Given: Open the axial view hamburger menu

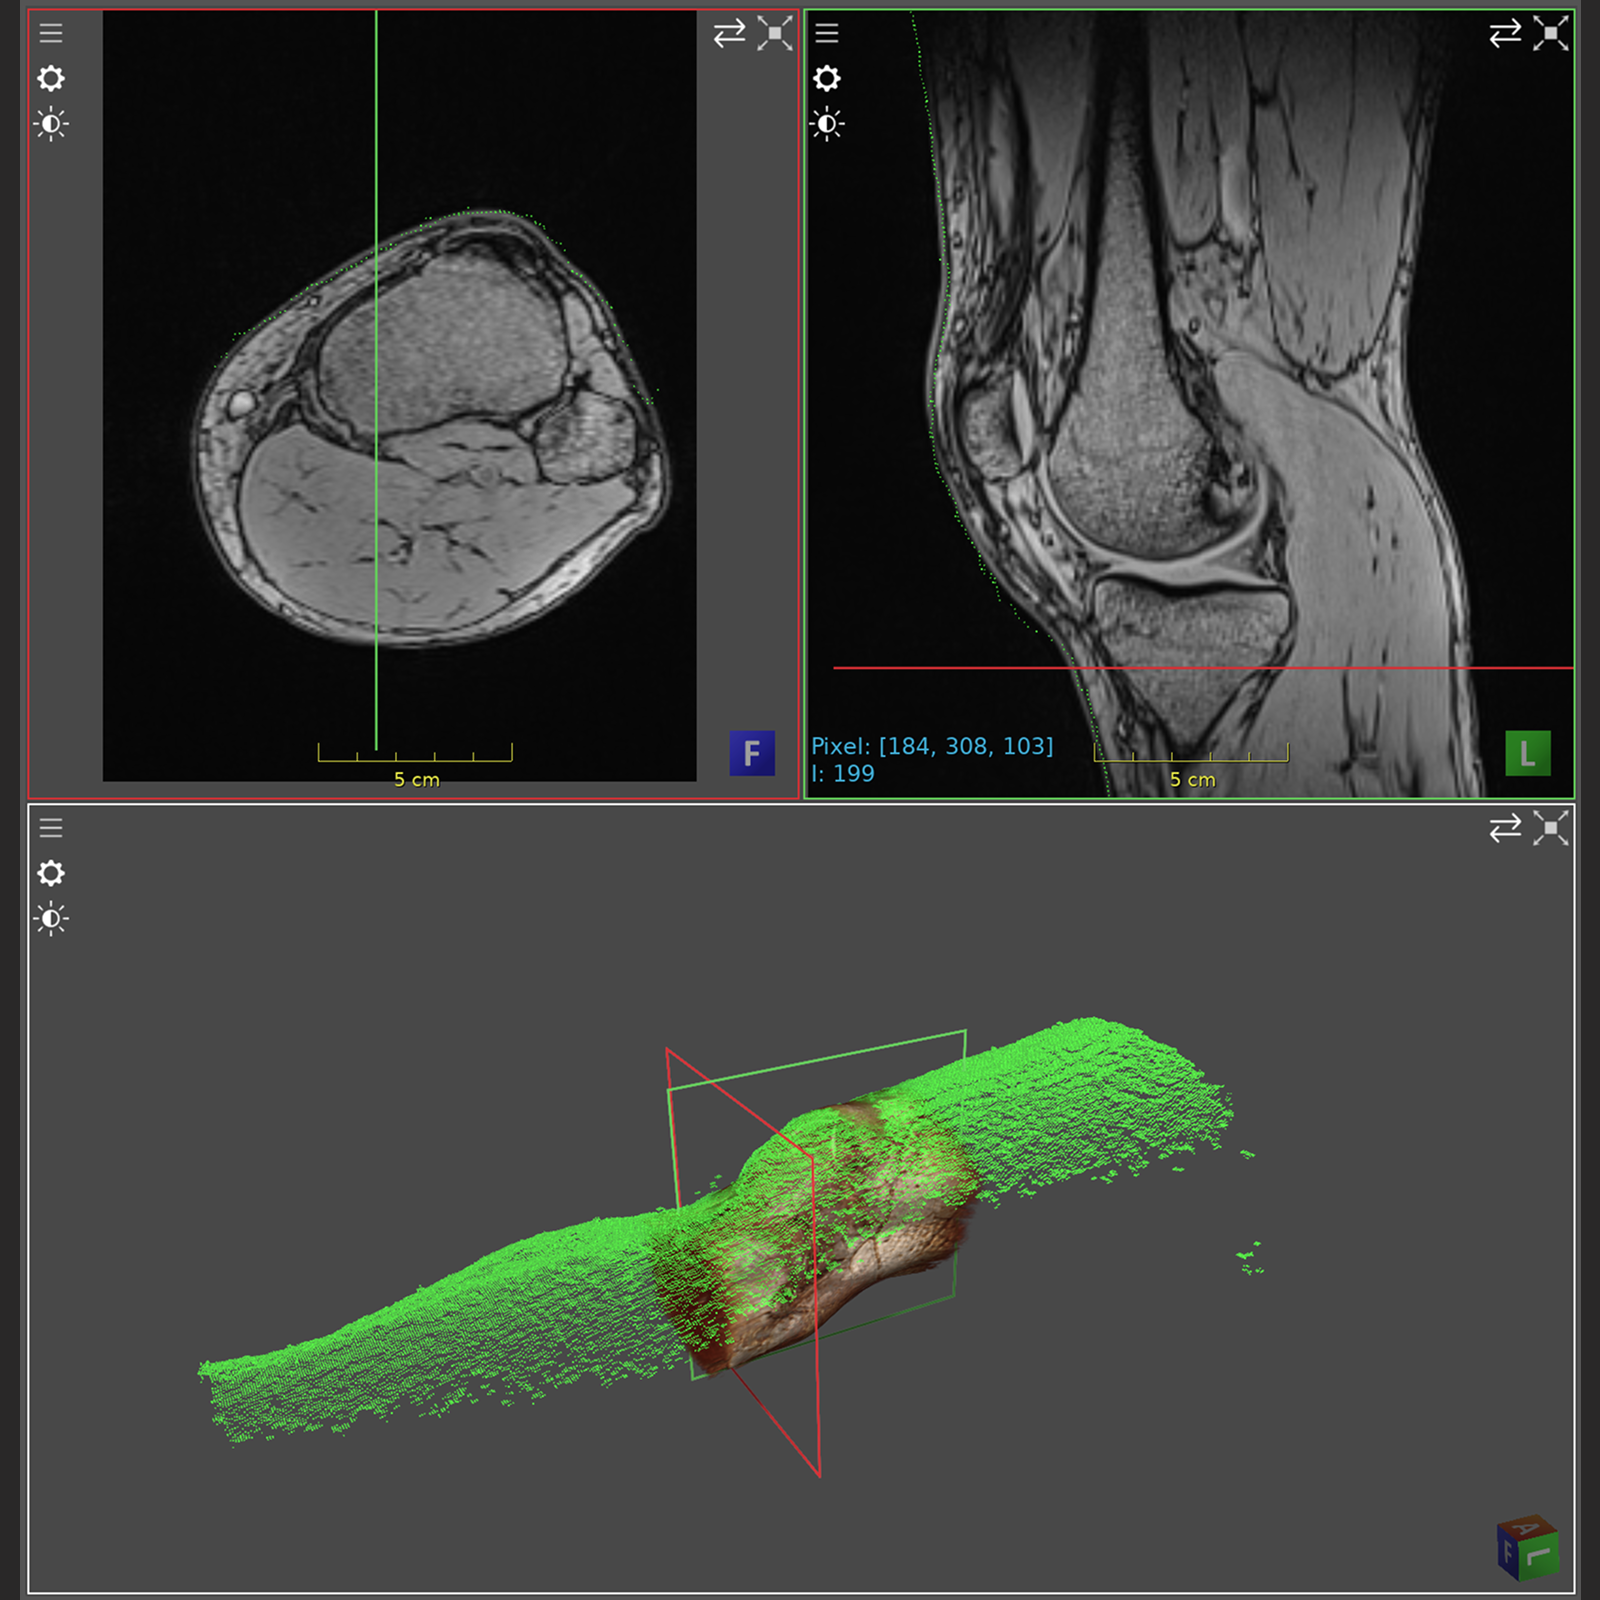Looking at the screenshot, I should tap(51, 33).
